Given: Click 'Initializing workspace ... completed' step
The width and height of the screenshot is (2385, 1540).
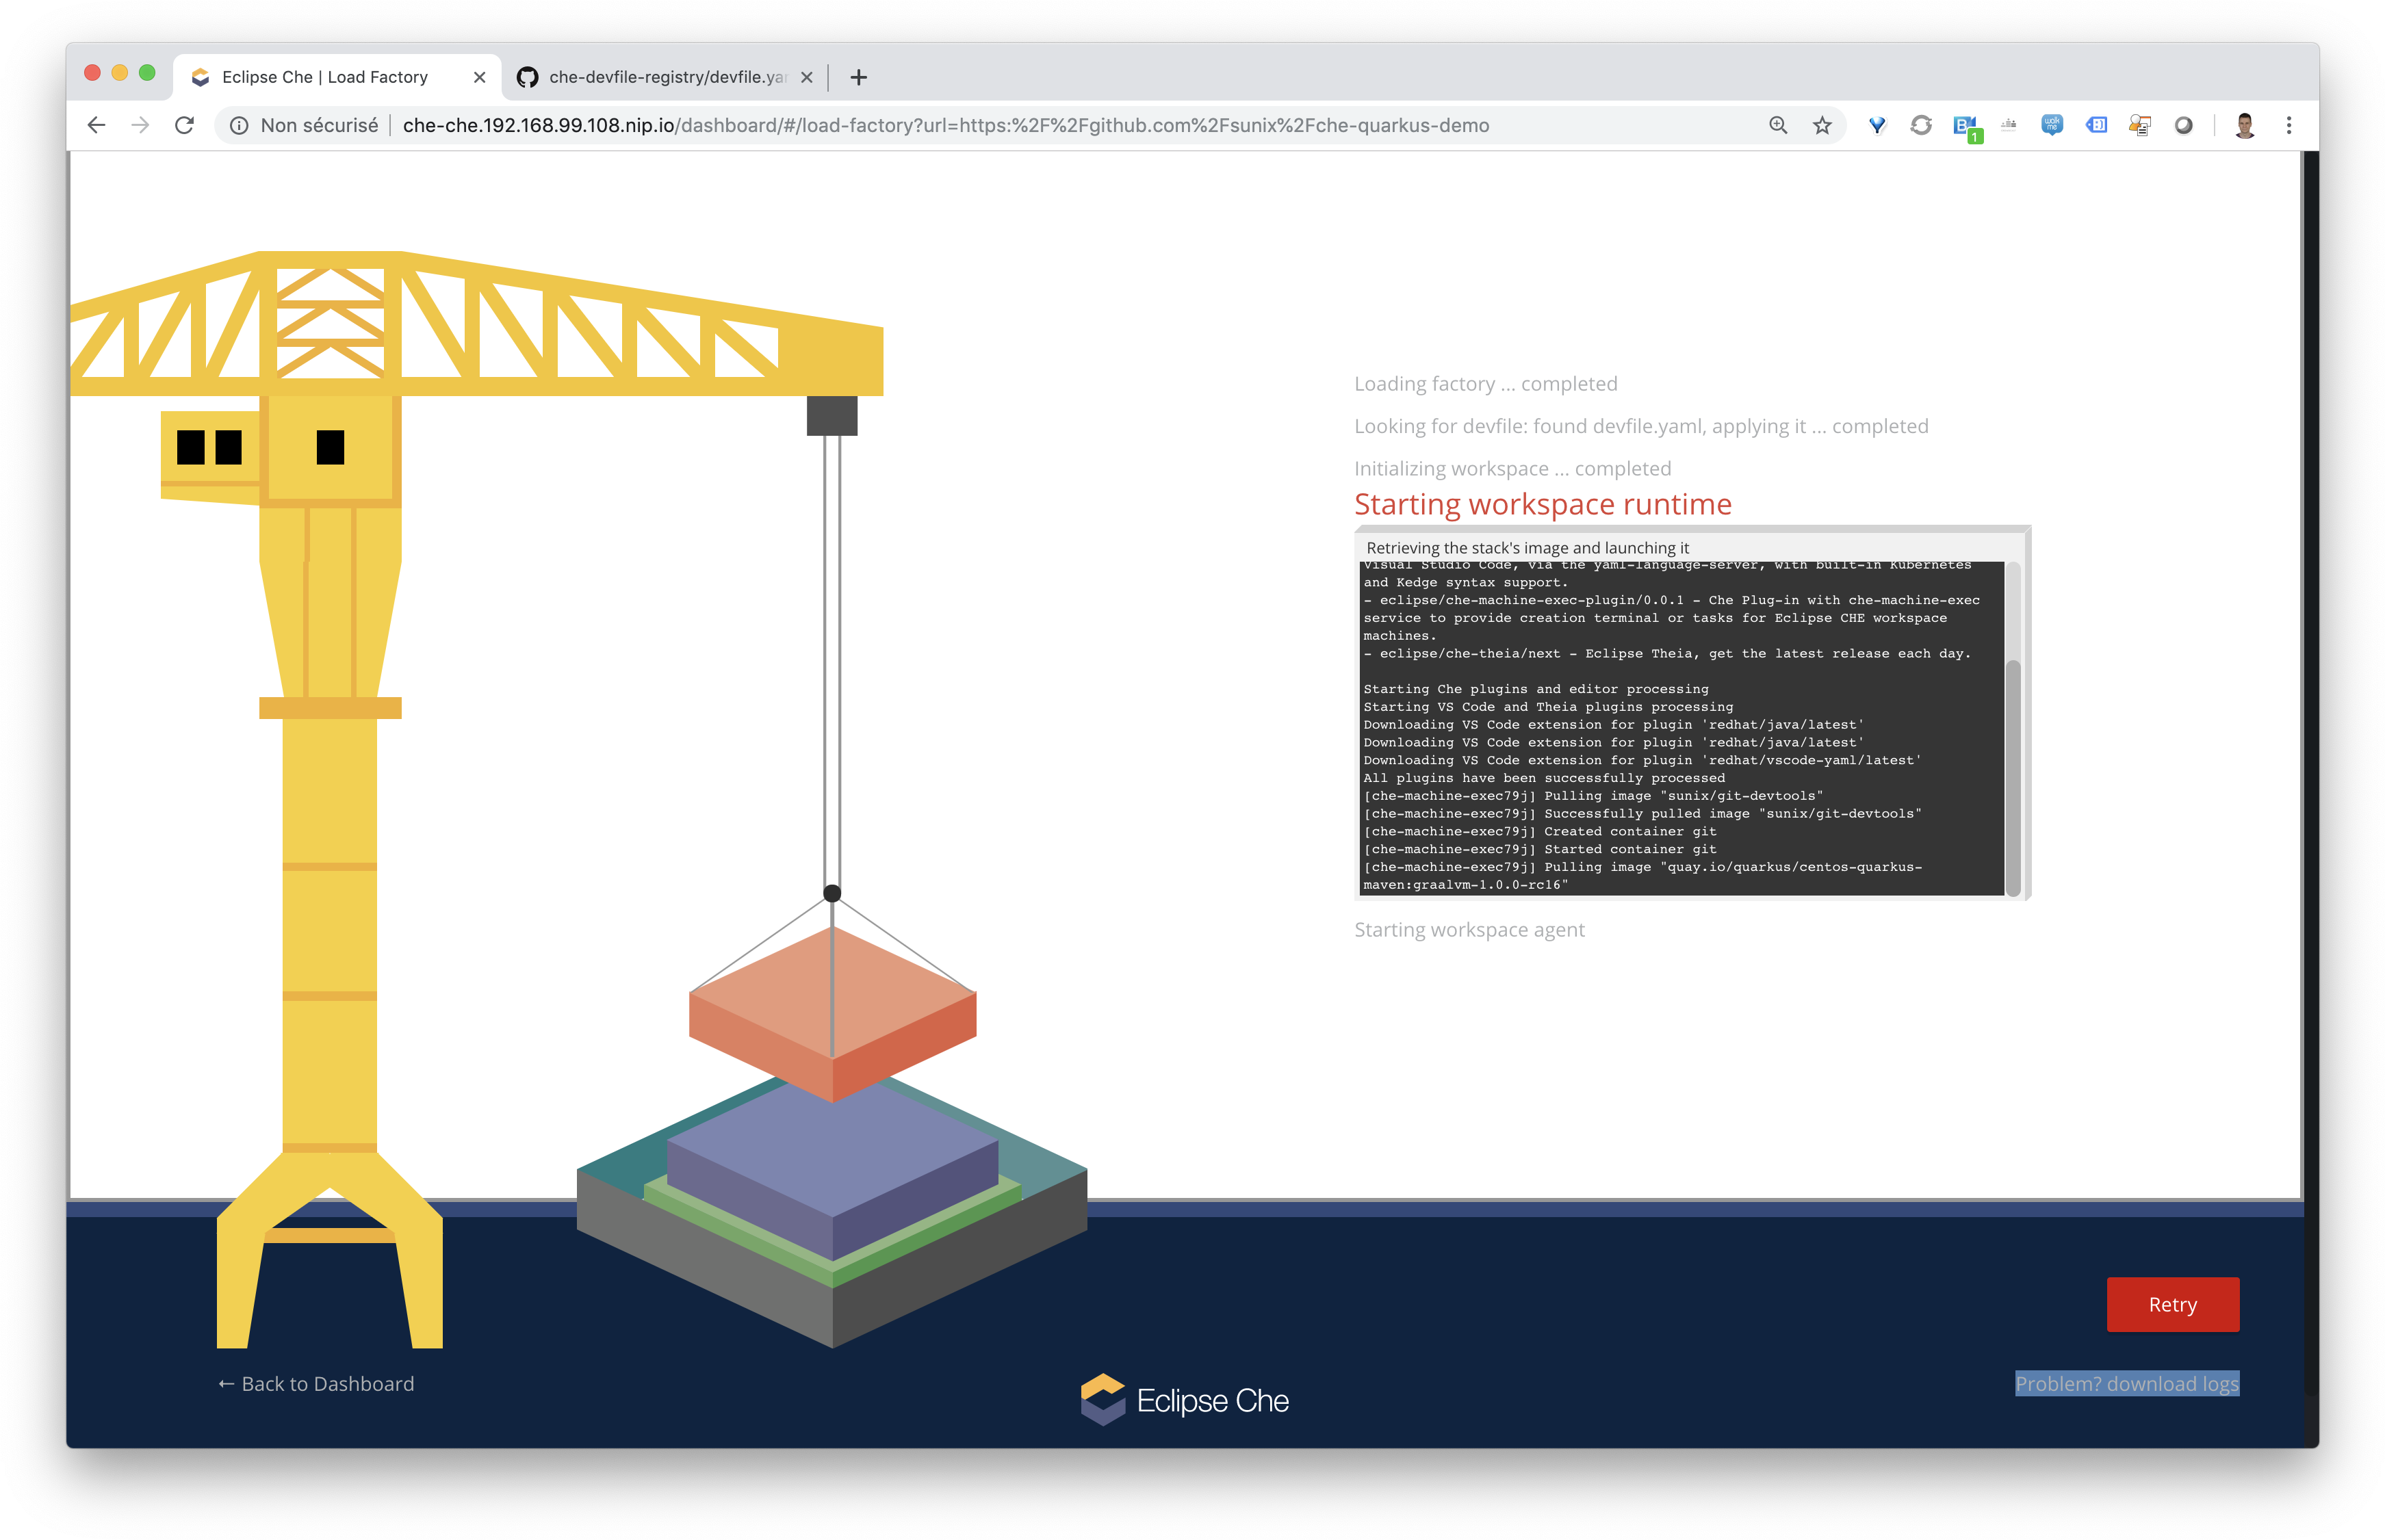Looking at the screenshot, I should [x=1512, y=468].
